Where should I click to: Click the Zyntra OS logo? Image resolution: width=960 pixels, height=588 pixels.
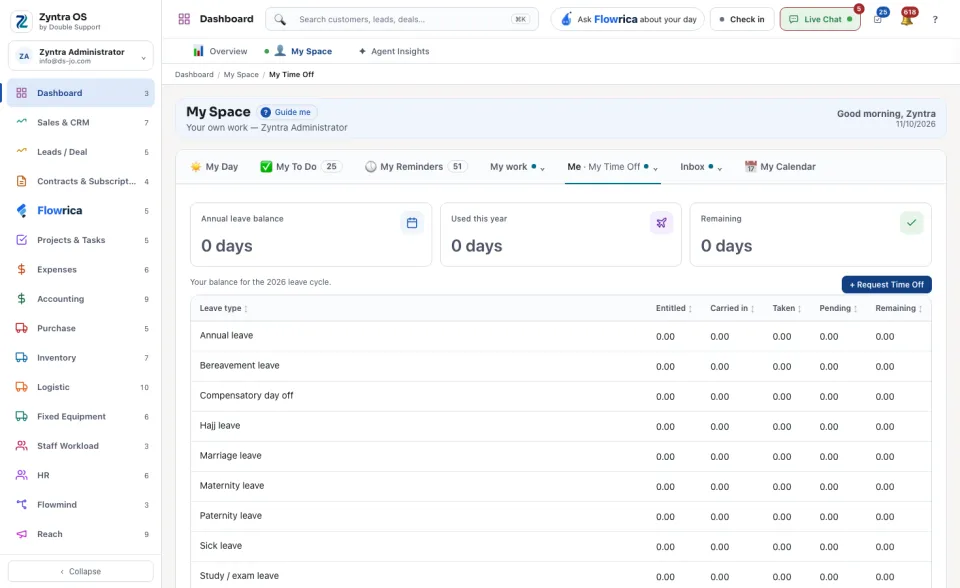click(x=21, y=21)
